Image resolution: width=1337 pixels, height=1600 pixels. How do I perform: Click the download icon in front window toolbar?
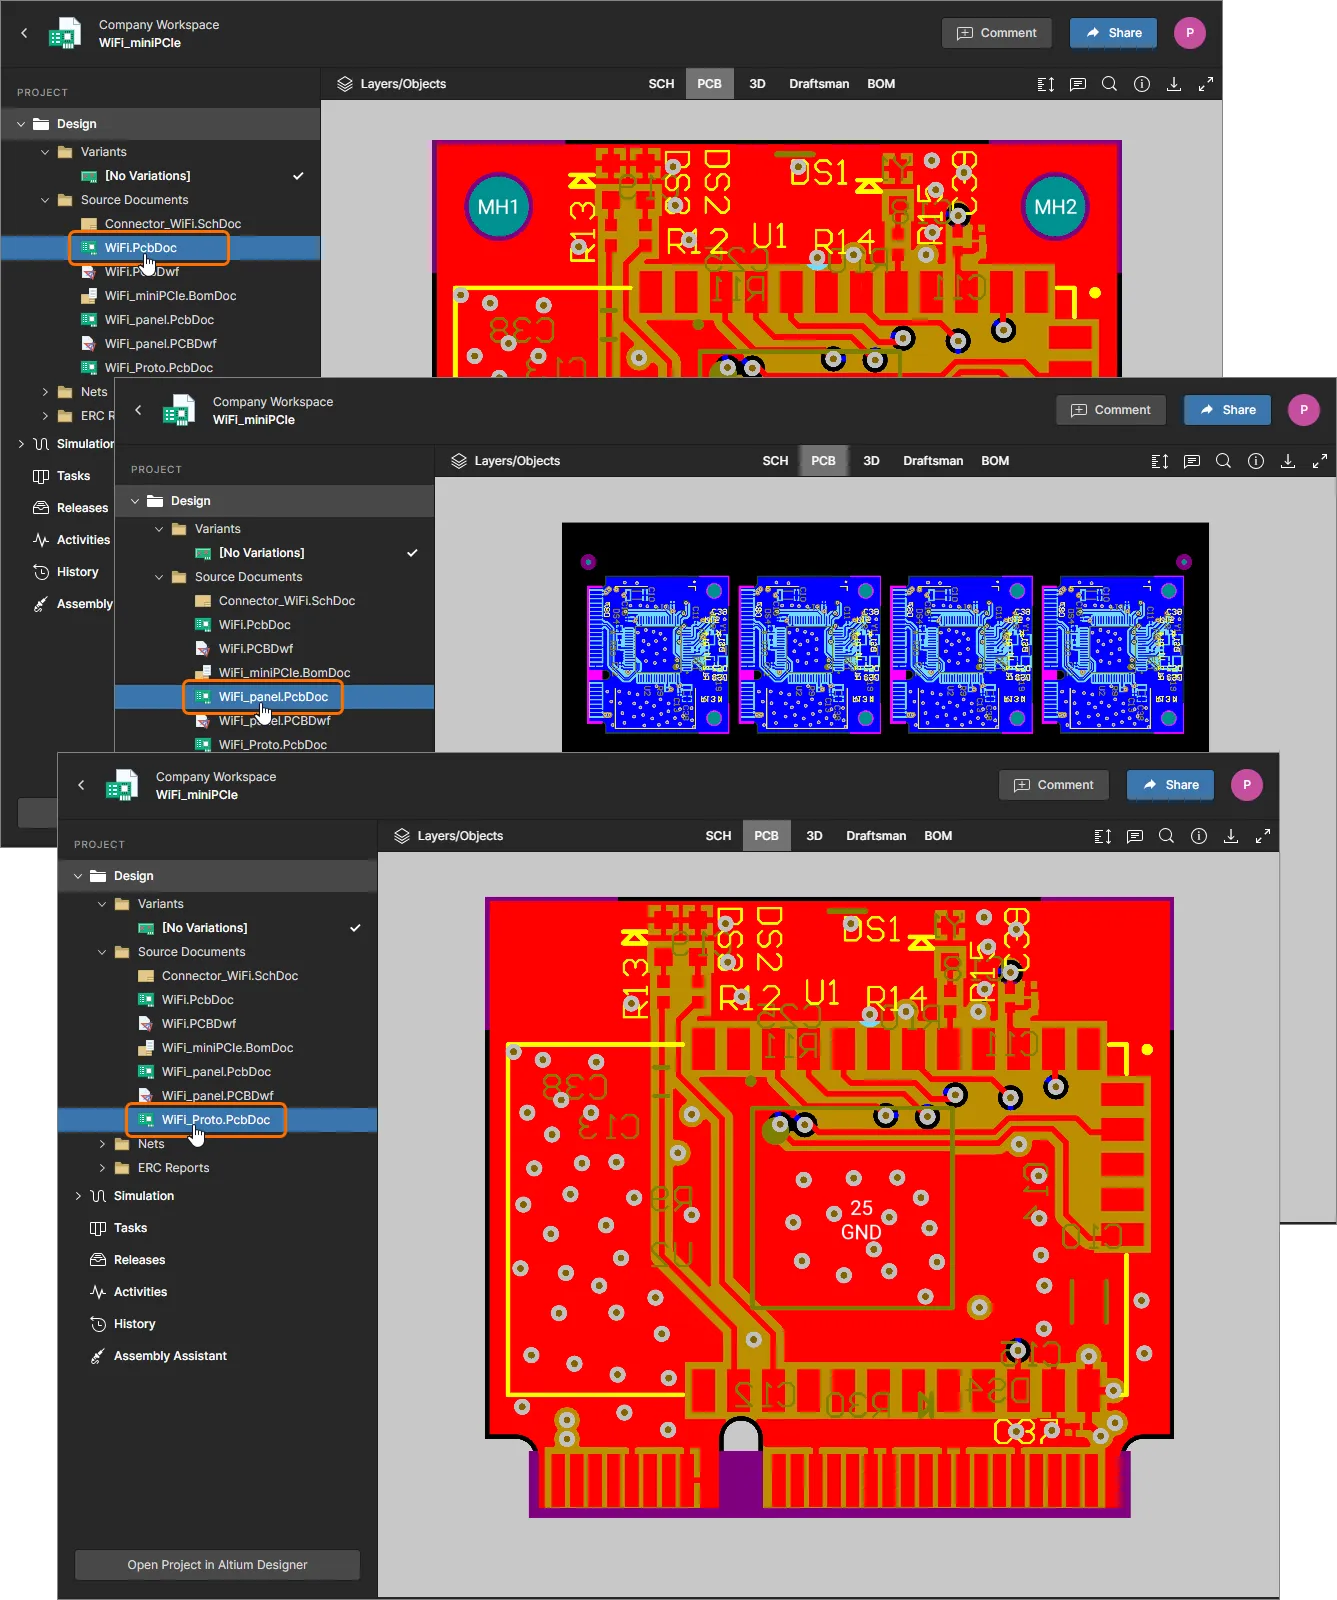(1231, 836)
